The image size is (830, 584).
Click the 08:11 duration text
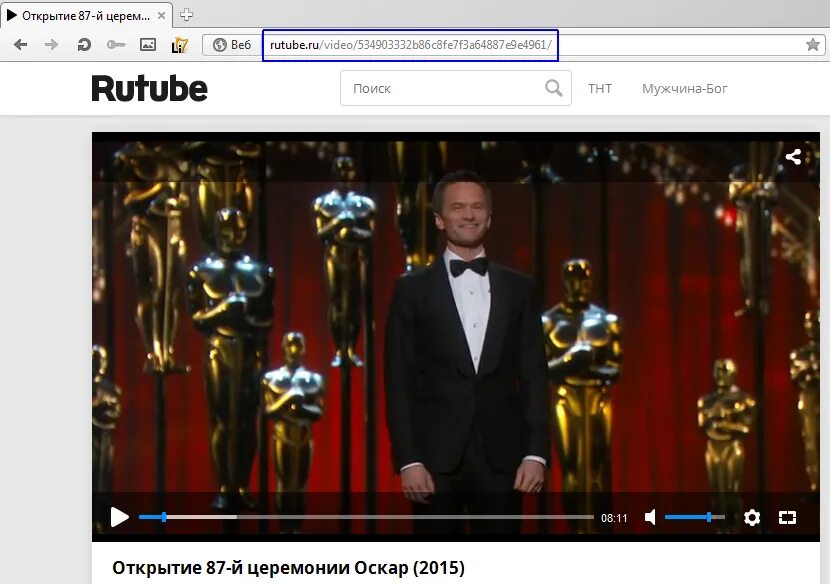[x=614, y=518]
